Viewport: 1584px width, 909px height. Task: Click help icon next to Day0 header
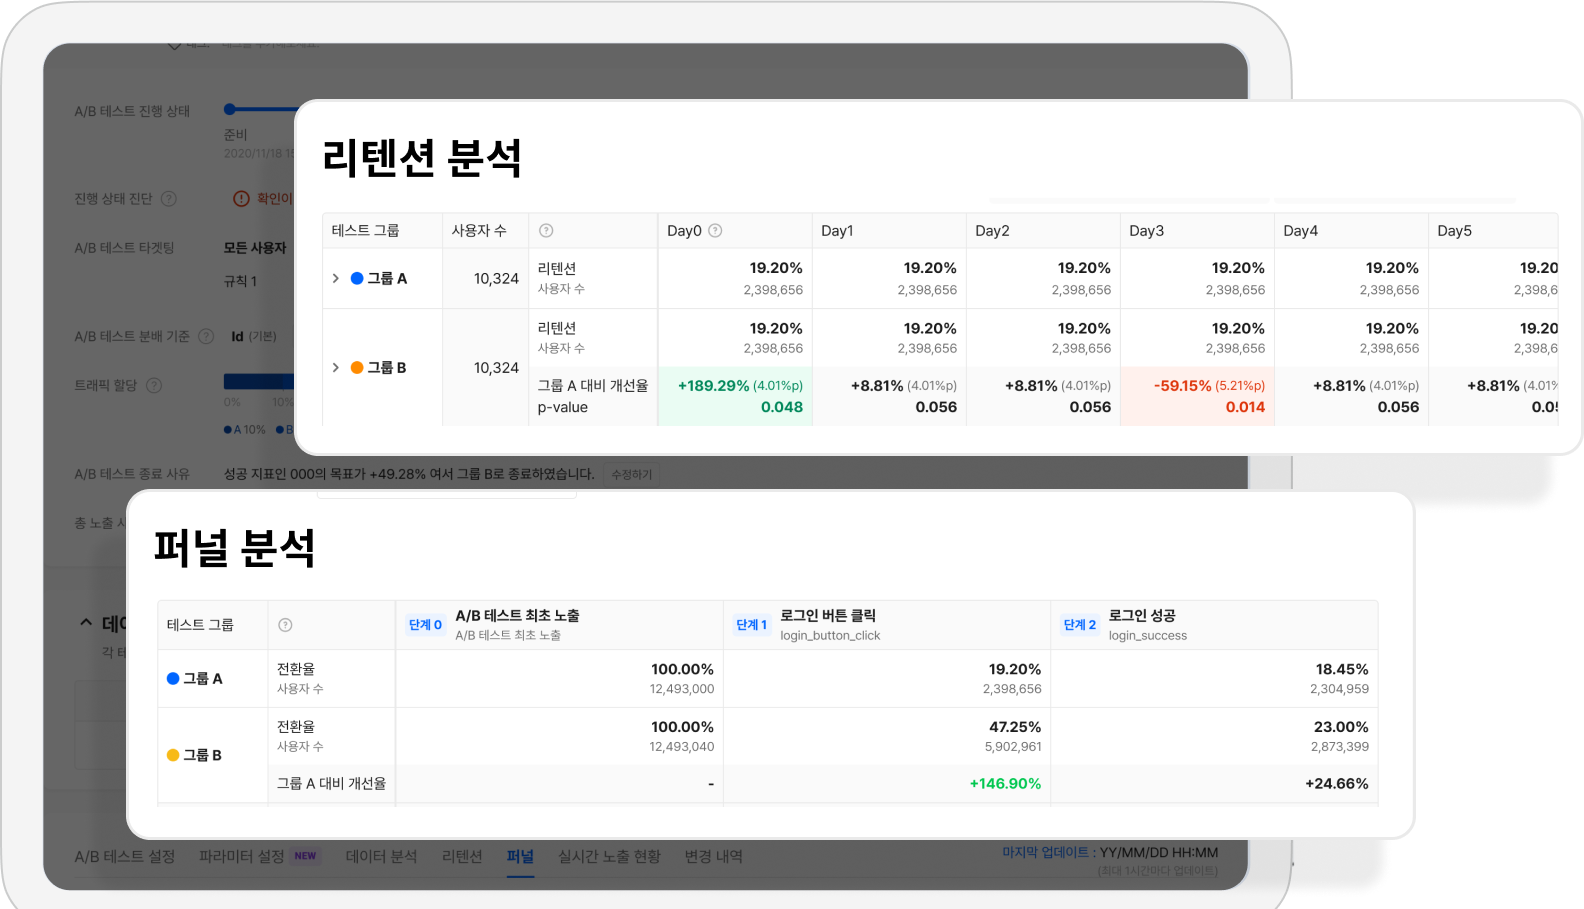pyautogui.click(x=715, y=231)
